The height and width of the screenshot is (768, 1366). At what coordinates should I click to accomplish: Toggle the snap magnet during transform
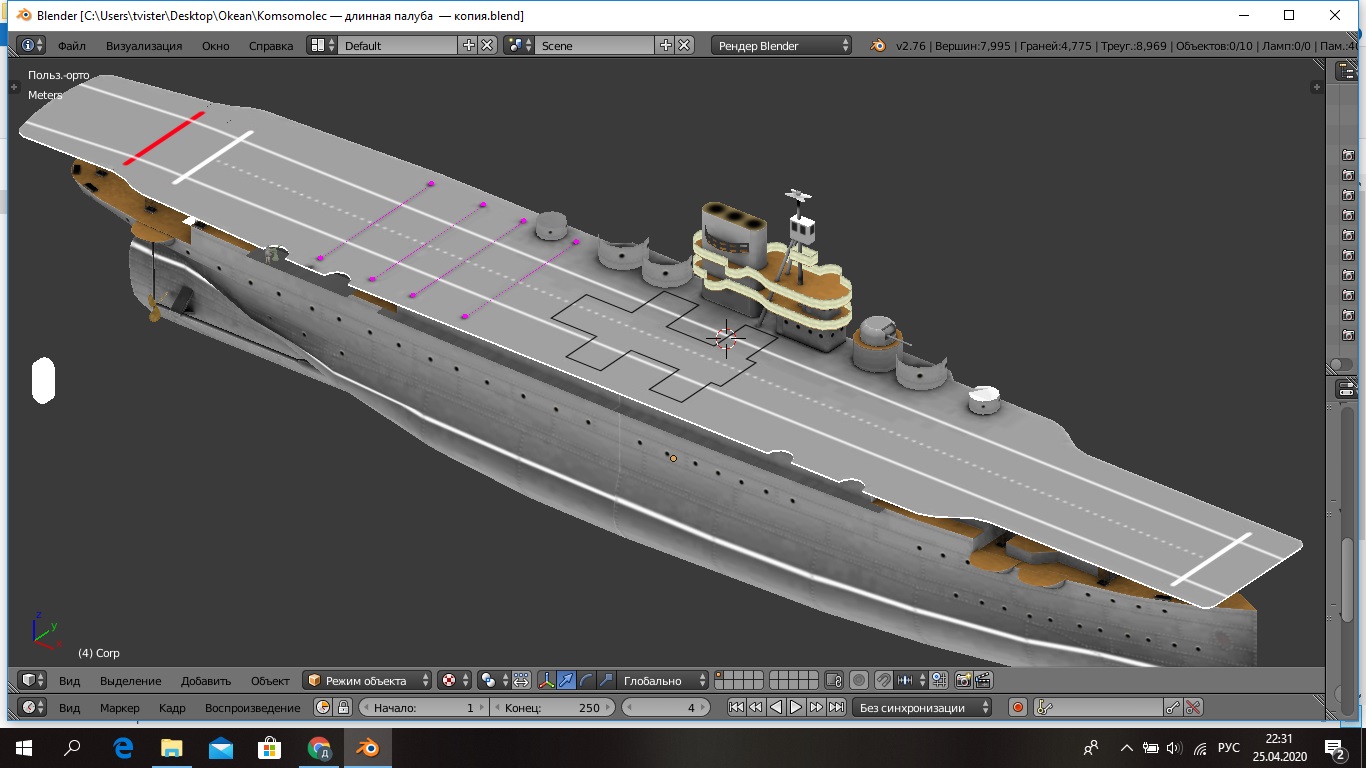[x=883, y=680]
